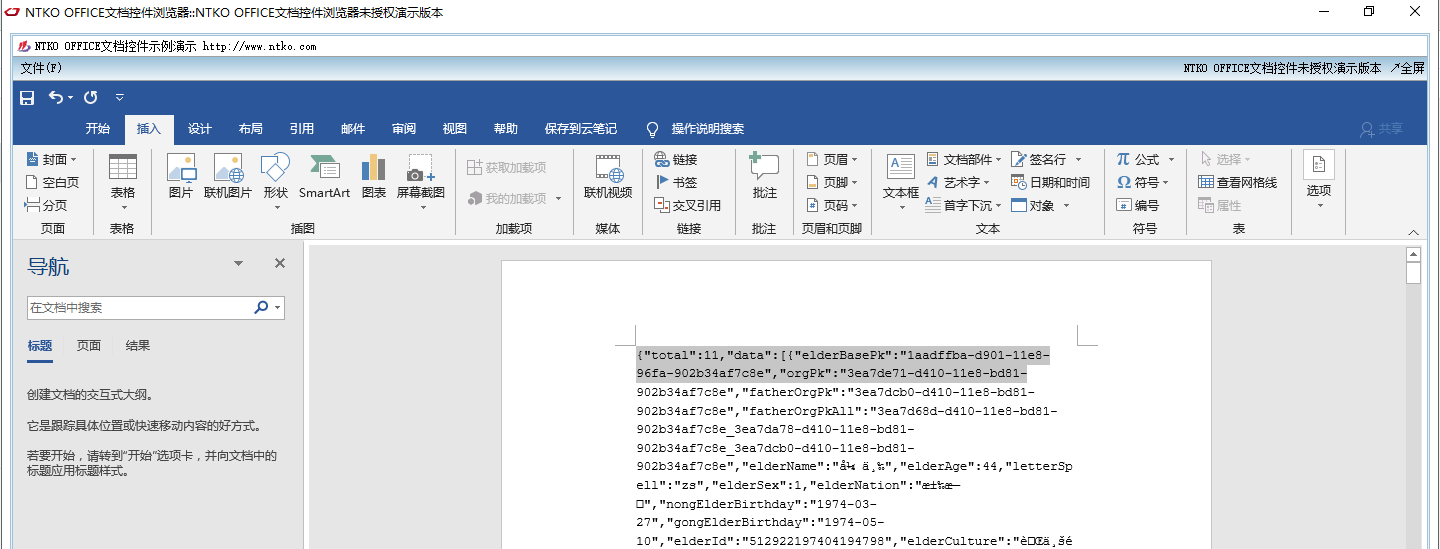The width and height of the screenshot is (1440, 549).
Task: Open the 页码 page number dropdown
Action: click(x=831, y=205)
